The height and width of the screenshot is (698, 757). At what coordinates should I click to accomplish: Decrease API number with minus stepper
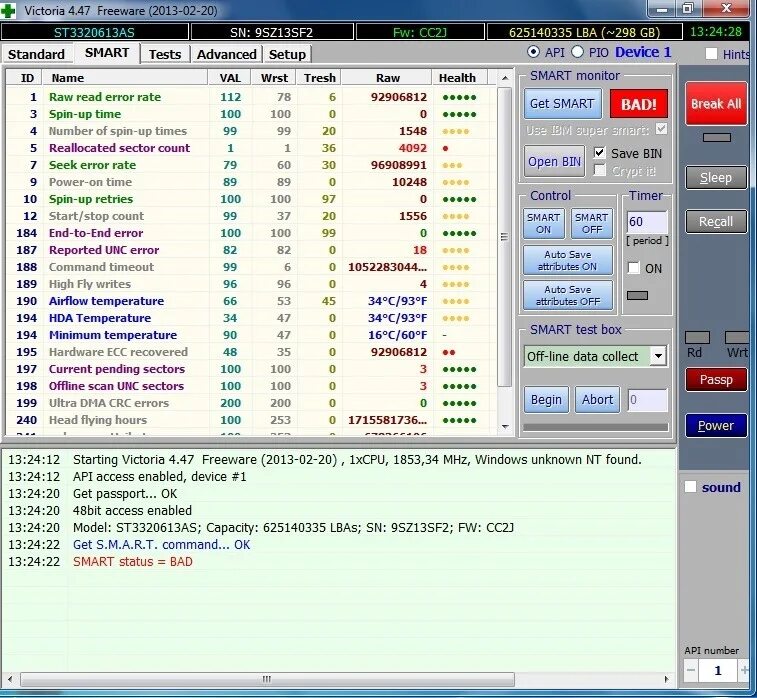(x=691, y=670)
